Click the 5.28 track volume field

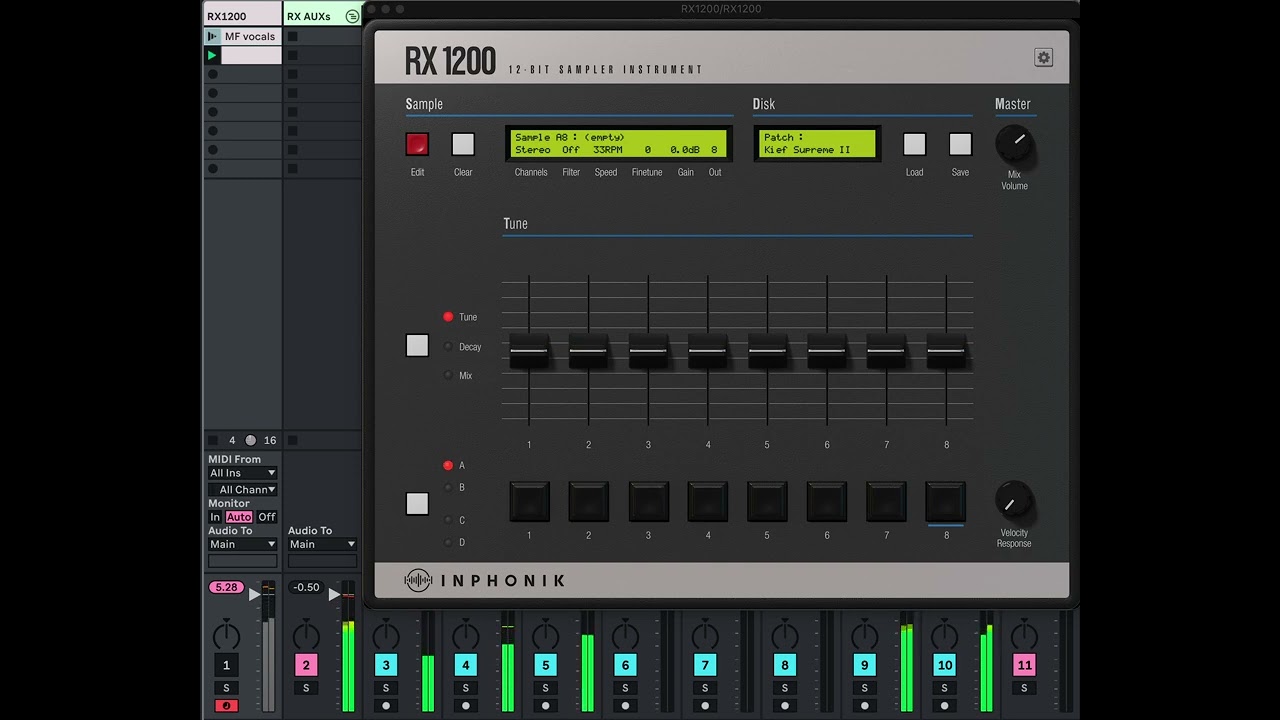226,587
